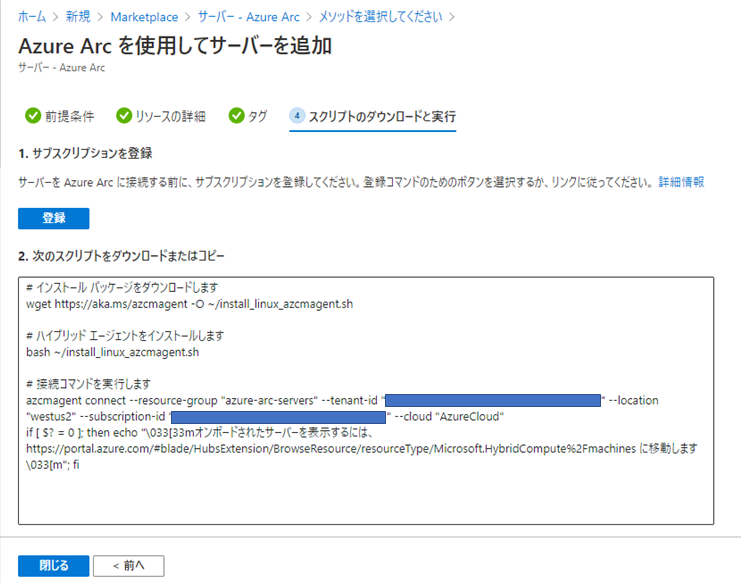The height and width of the screenshot is (583, 741).
Task: Click page title Azure Arc を使用してサーバーを追加
Action: tap(175, 46)
